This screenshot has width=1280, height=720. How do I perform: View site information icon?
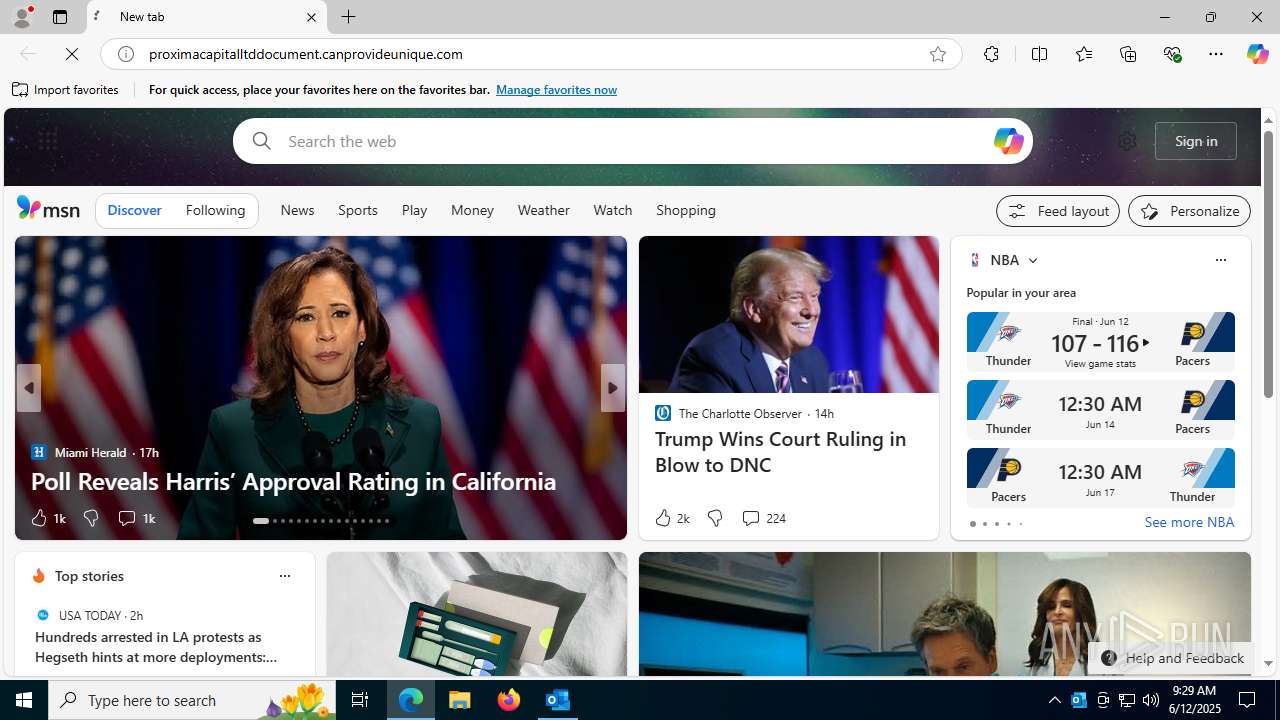126,54
